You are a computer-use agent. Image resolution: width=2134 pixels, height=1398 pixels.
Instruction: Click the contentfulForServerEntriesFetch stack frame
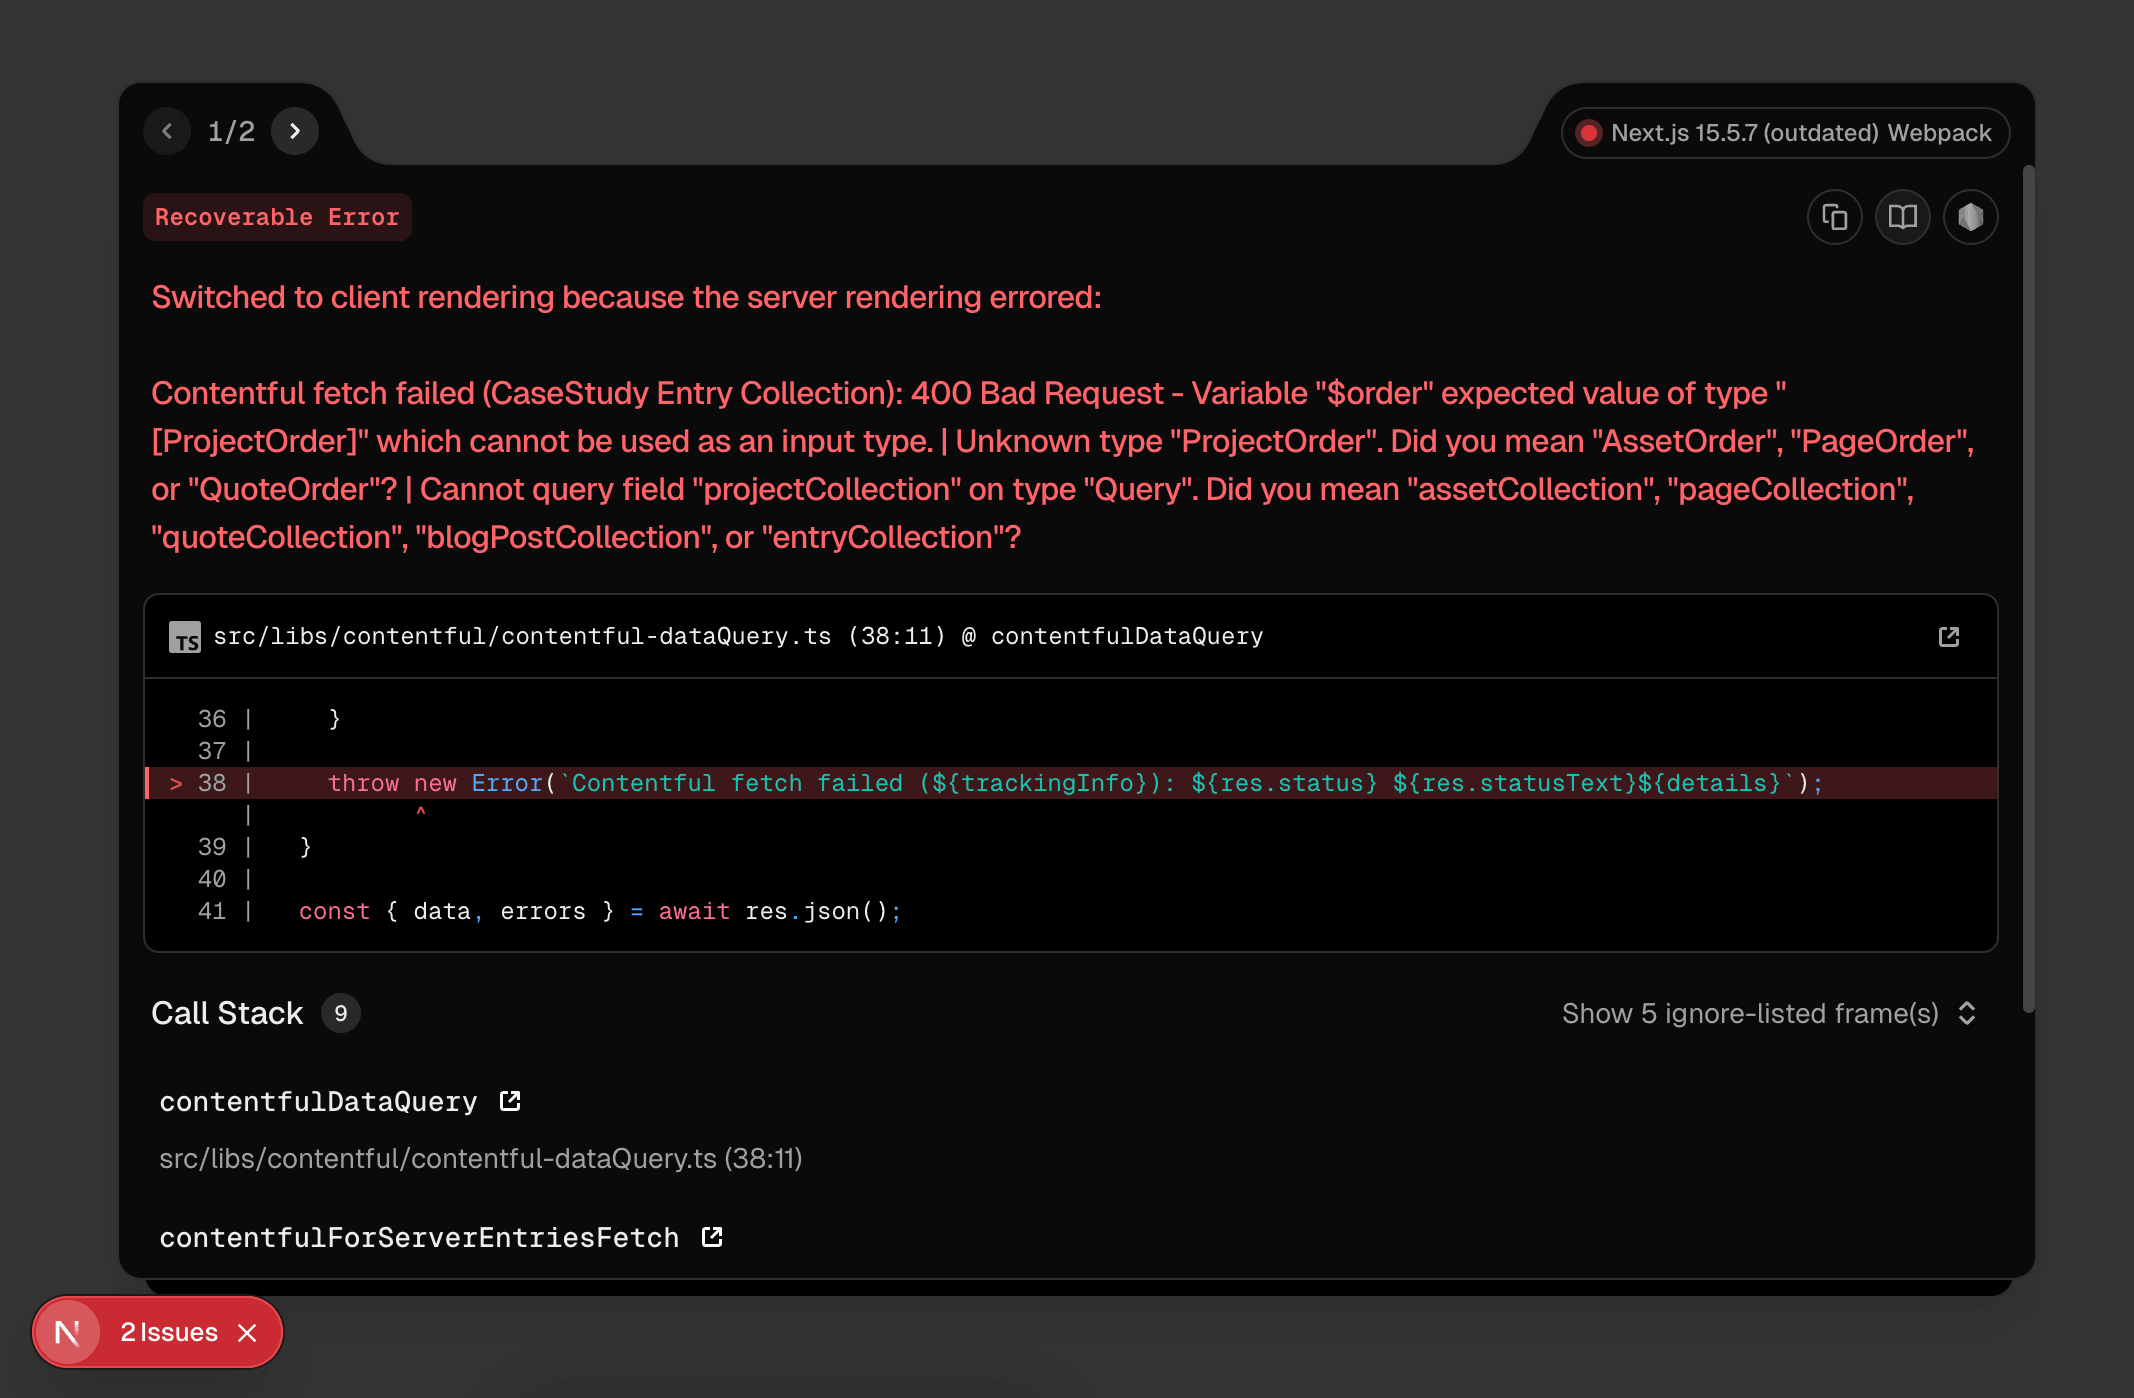point(419,1237)
